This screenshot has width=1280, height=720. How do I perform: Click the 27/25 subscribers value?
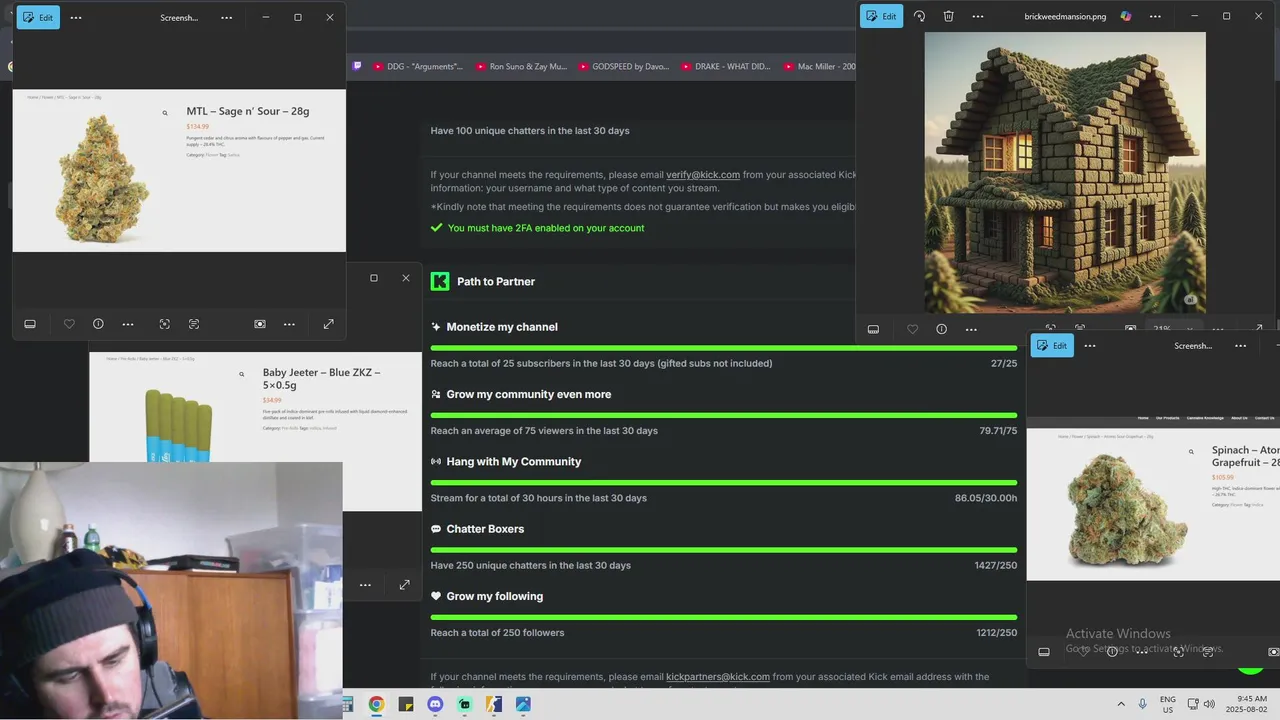(1004, 364)
